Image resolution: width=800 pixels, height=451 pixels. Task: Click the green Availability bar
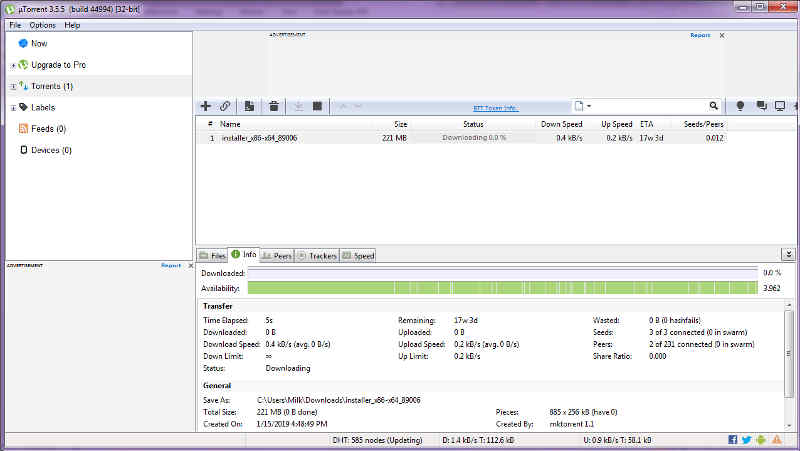click(x=503, y=288)
